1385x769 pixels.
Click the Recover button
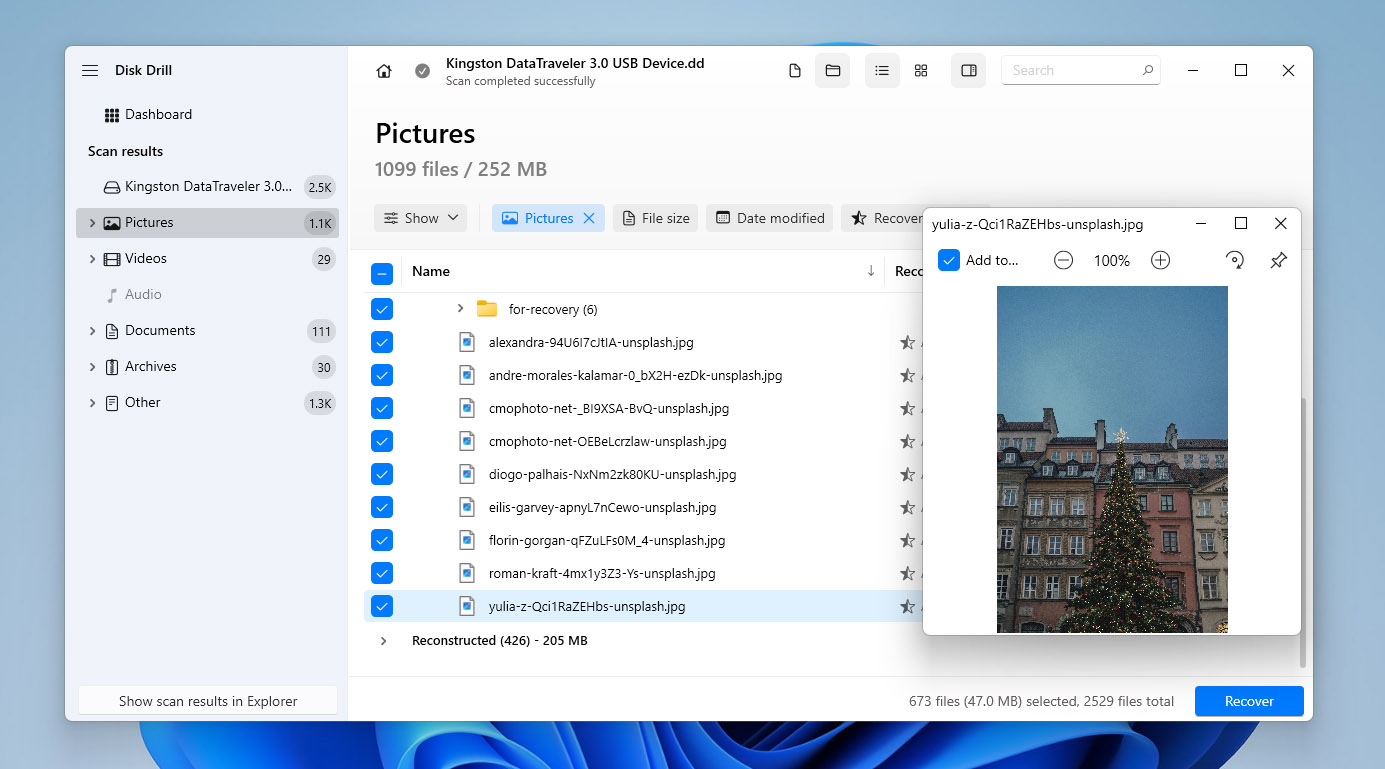[x=1248, y=701]
